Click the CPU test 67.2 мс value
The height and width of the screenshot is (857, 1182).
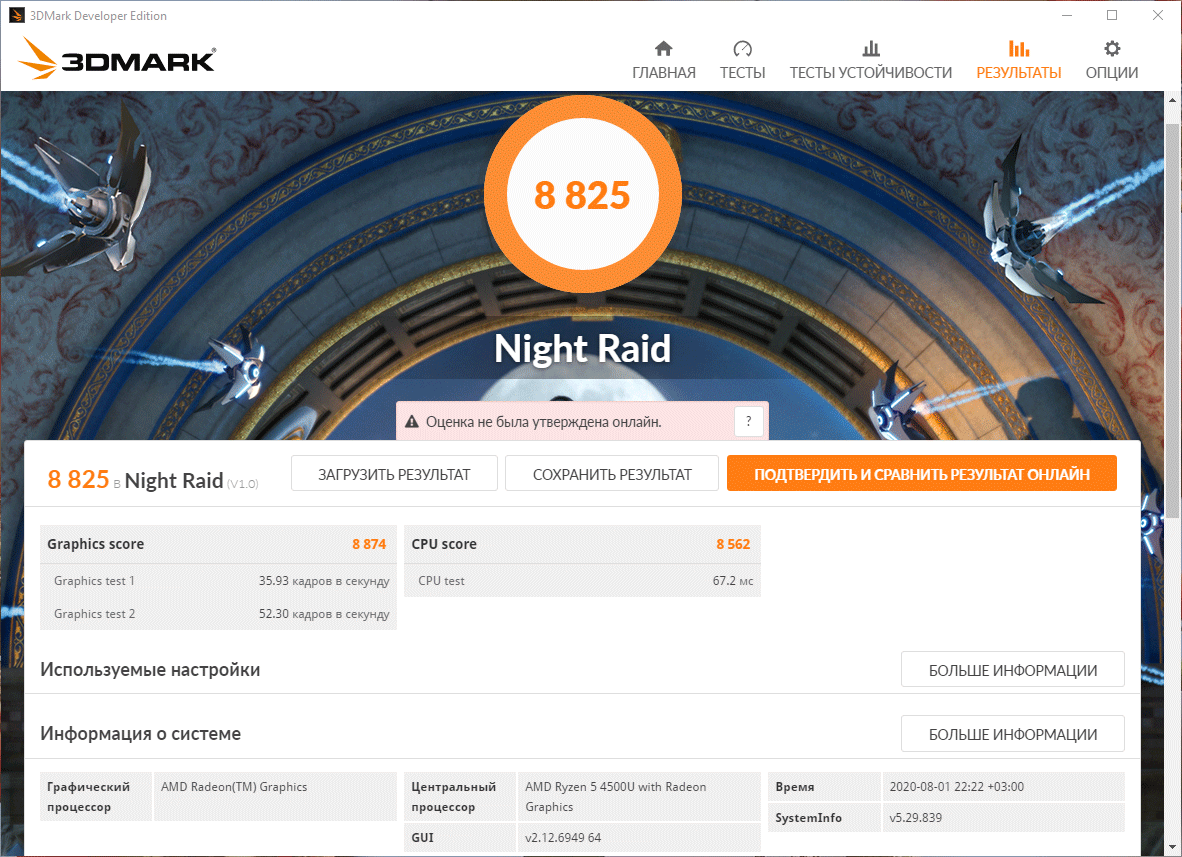733,581
